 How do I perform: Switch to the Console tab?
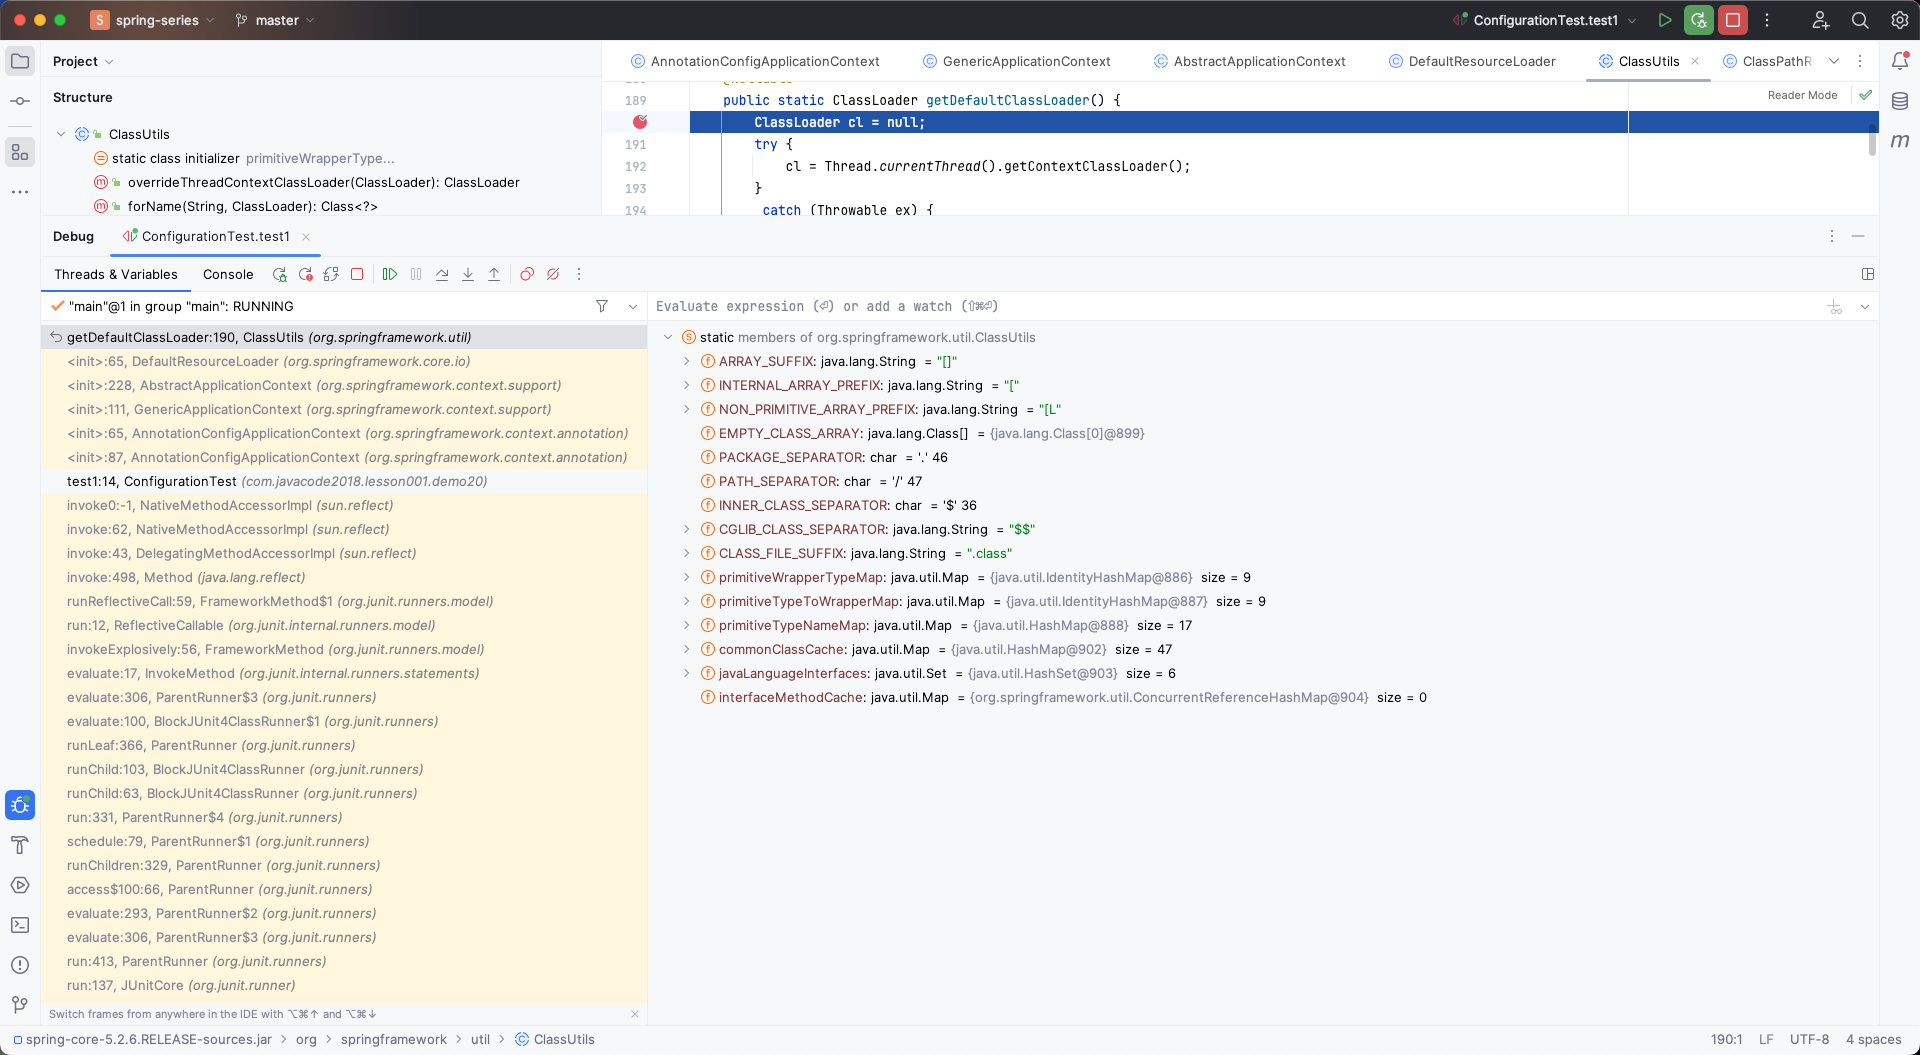point(228,274)
